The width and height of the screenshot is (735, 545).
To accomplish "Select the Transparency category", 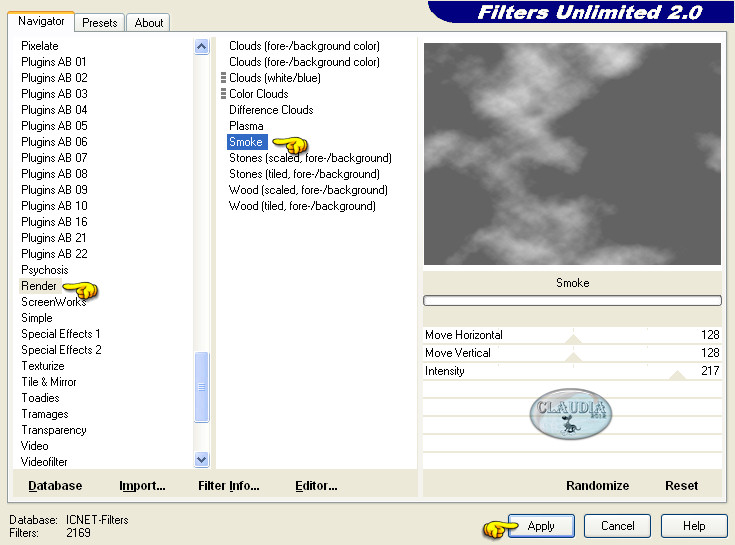I will point(53,430).
